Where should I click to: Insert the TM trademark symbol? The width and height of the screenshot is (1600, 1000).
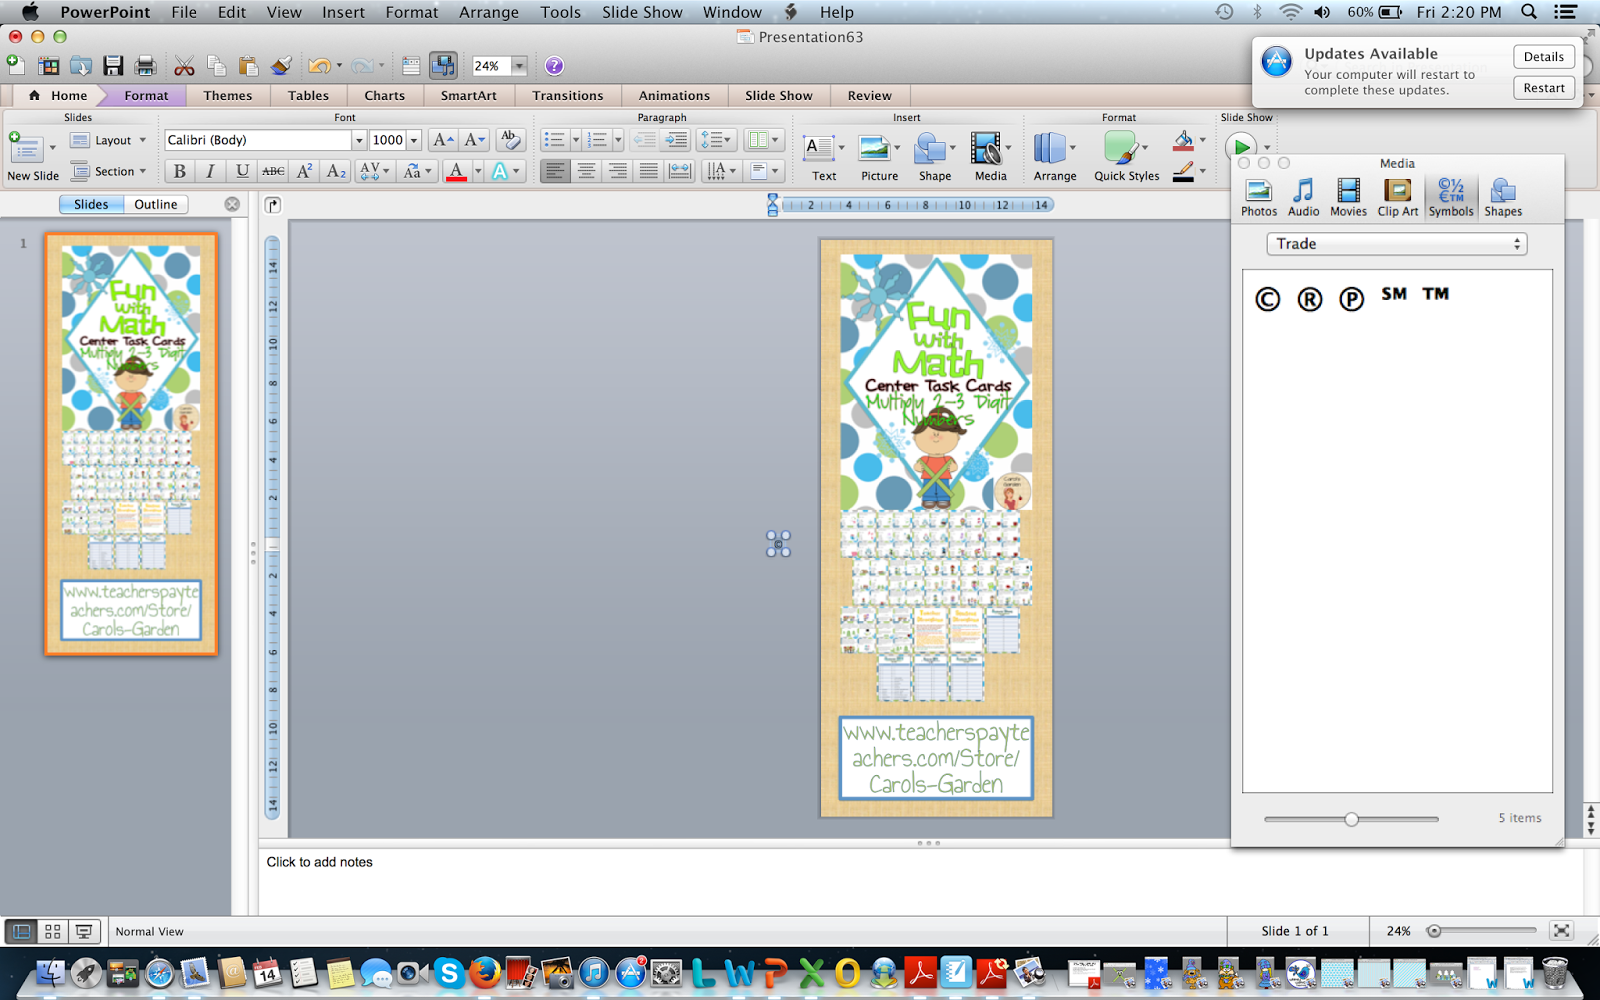pyautogui.click(x=1436, y=294)
